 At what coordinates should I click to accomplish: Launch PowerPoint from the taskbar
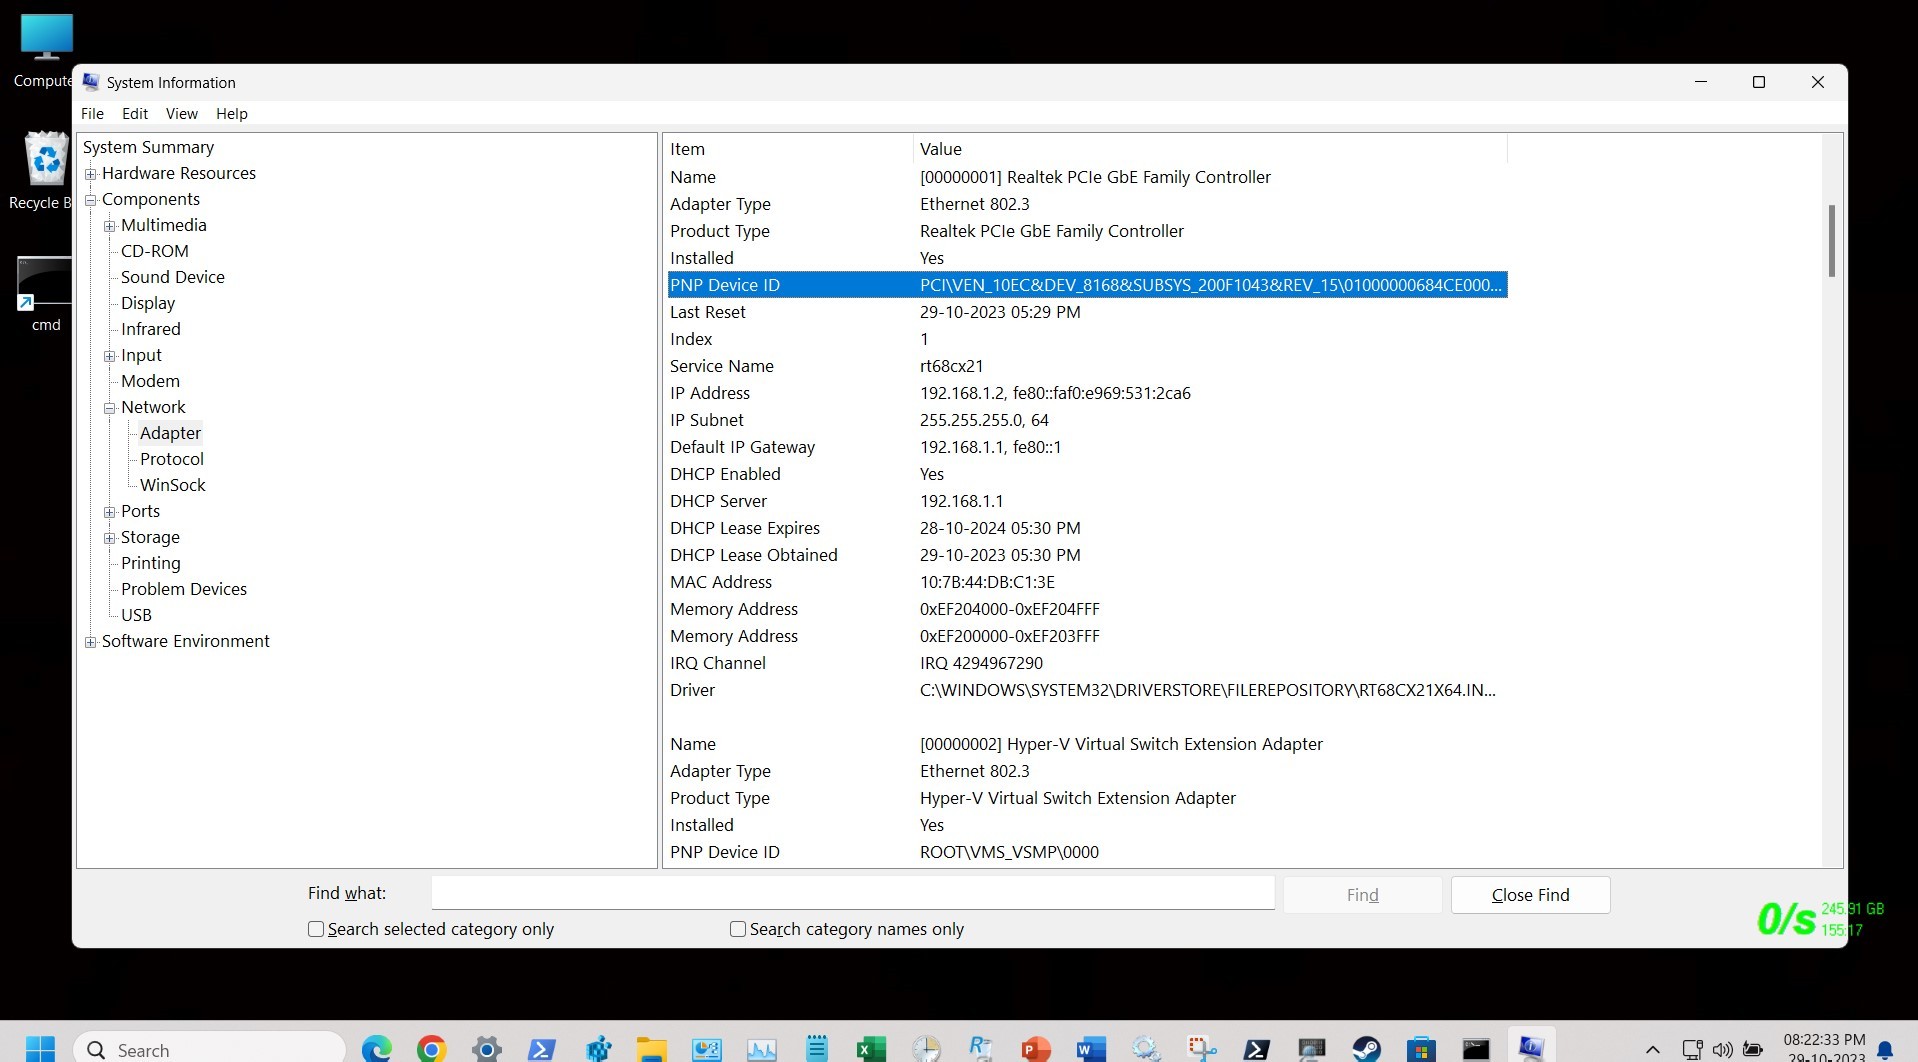[1036, 1049]
